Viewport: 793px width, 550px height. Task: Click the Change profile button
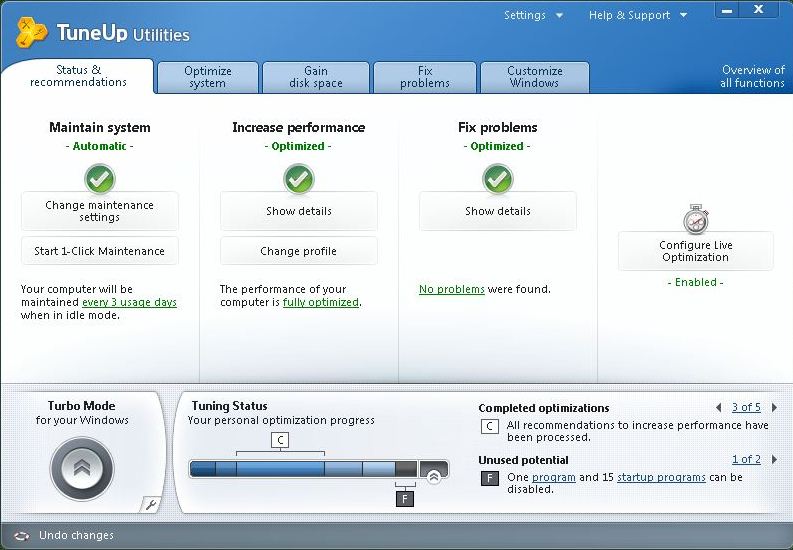coord(299,251)
